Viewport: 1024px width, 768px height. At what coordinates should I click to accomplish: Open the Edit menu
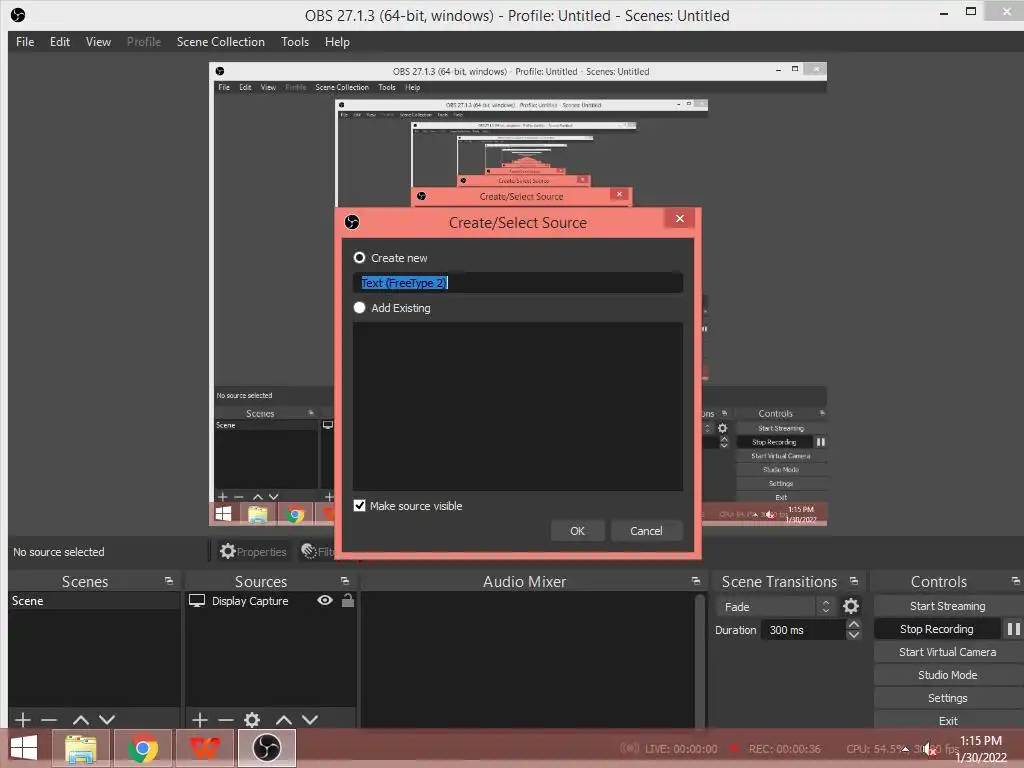[x=59, y=42]
